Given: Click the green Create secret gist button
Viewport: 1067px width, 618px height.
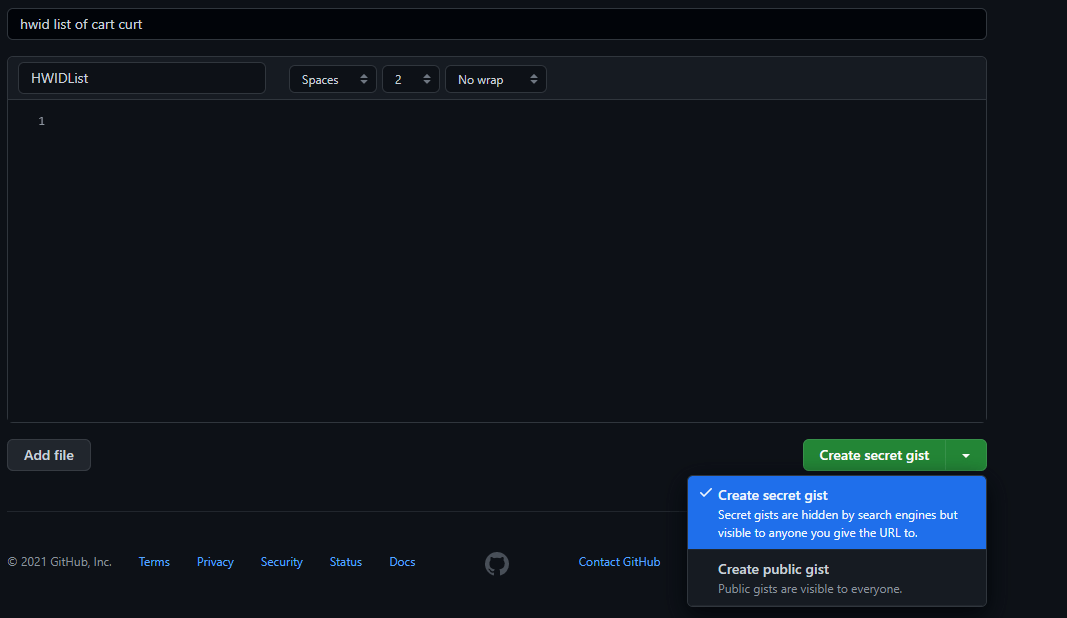Looking at the screenshot, I should tap(874, 455).
